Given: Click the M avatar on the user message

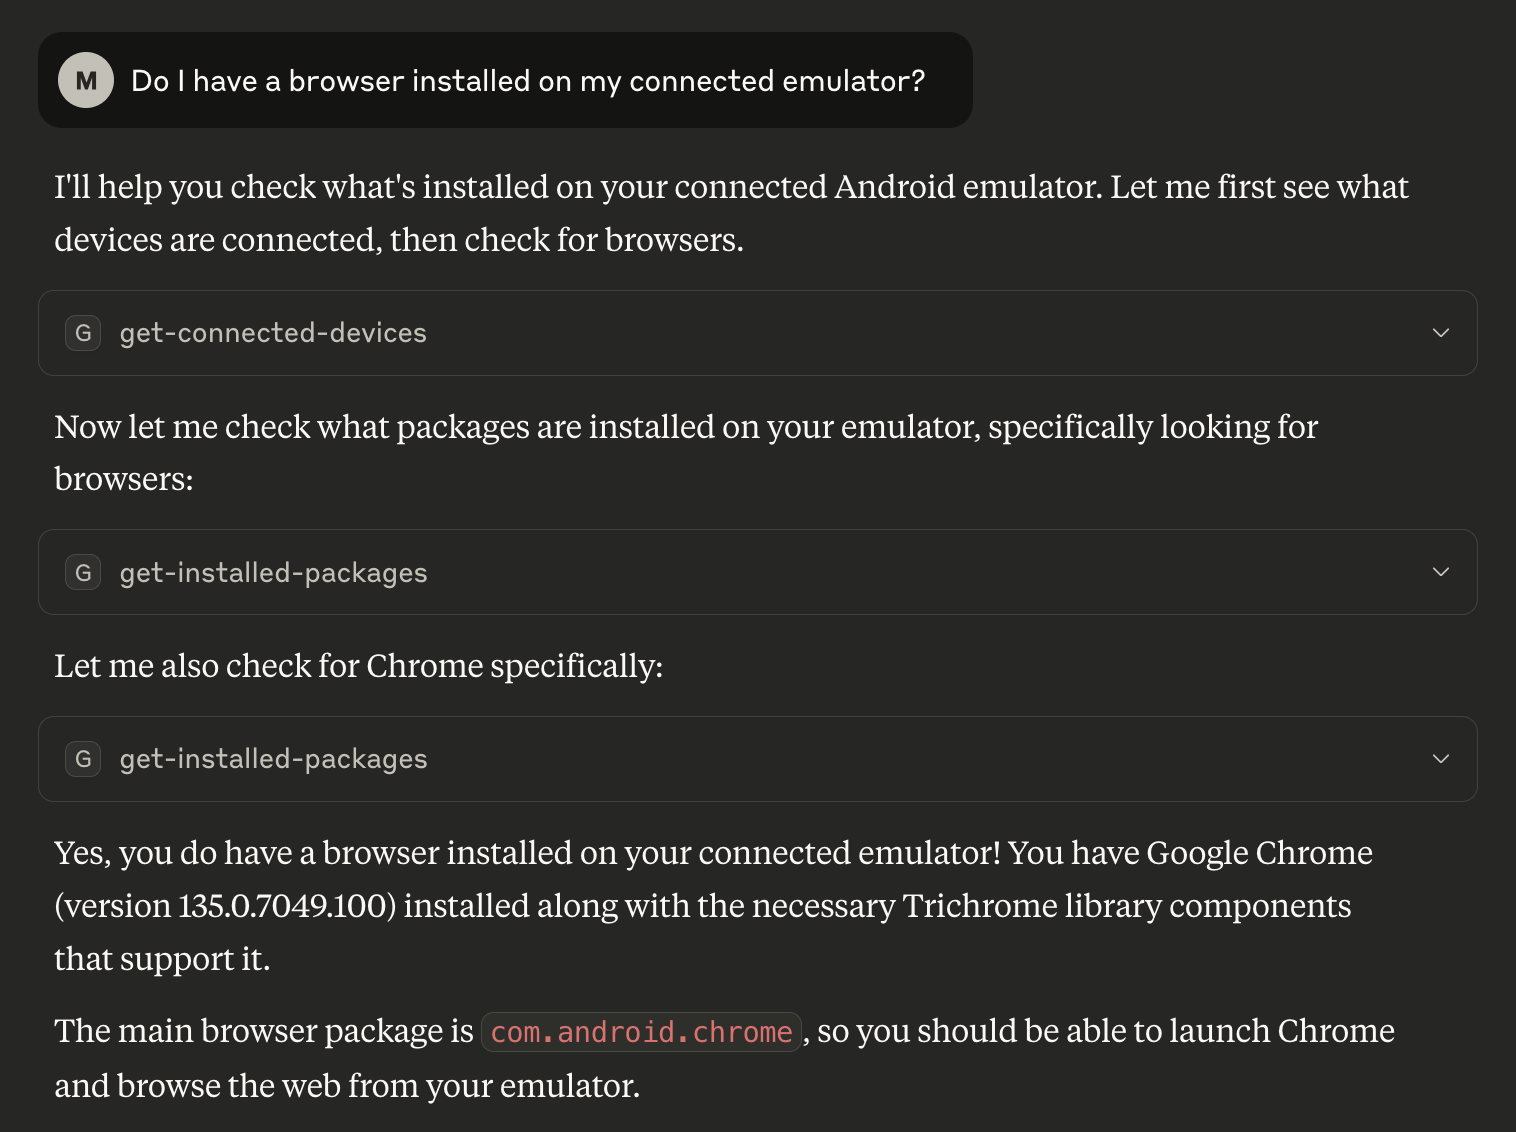Looking at the screenshot, I should (86, 80).
